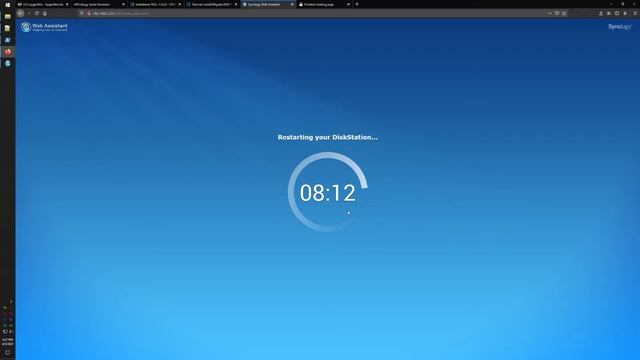
Task: Open a new browser tab
Action: coord(357,4)
